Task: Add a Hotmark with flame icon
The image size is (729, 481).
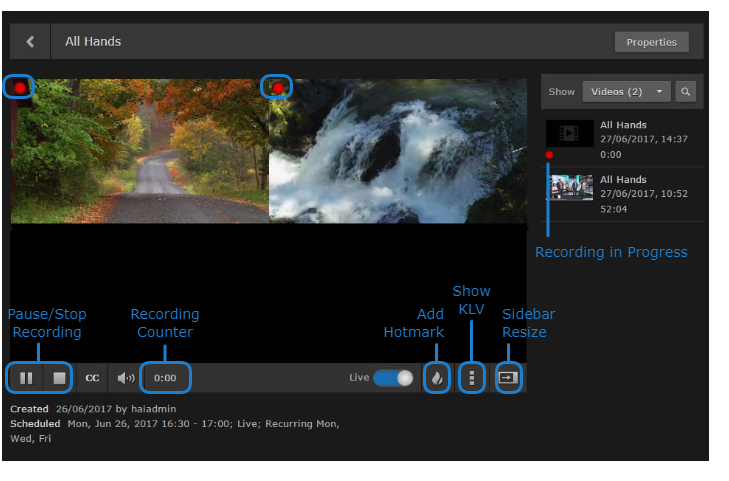Action: click(436, 378)
